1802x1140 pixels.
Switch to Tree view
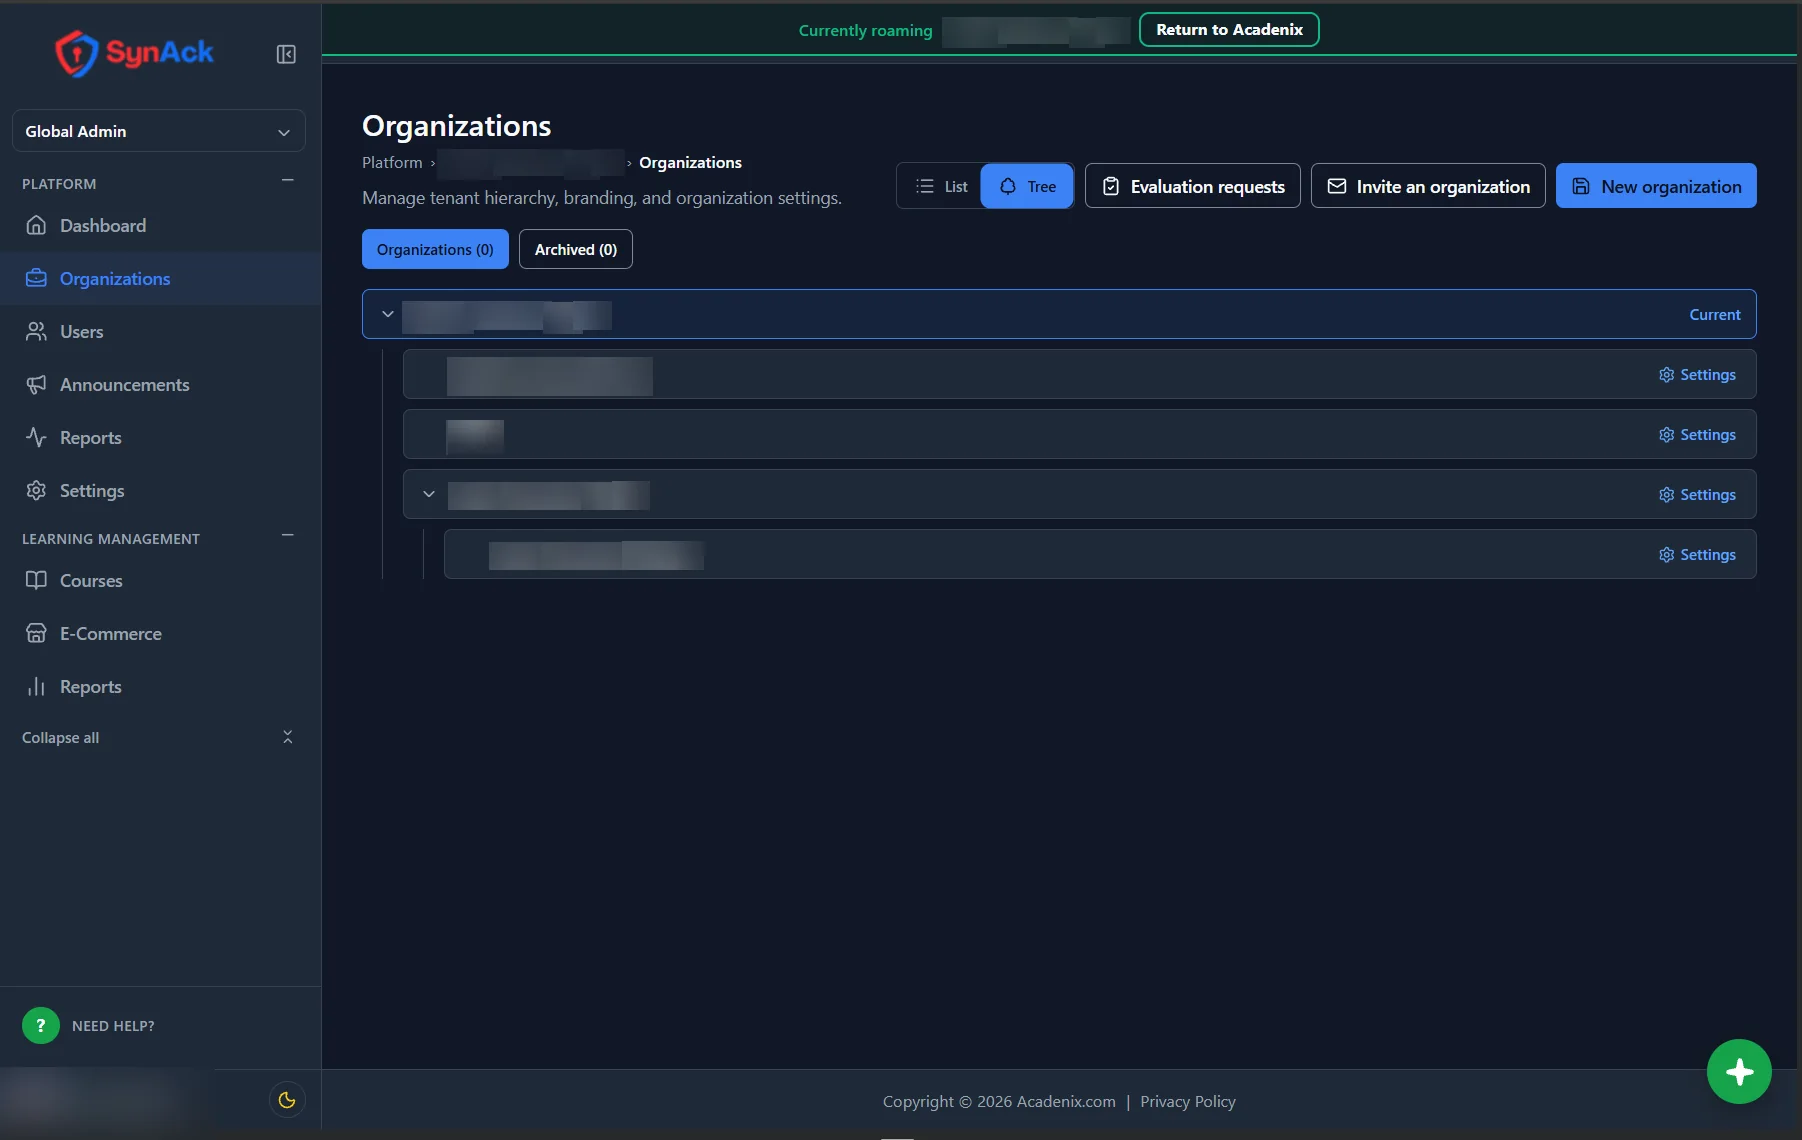point(1027,186)
